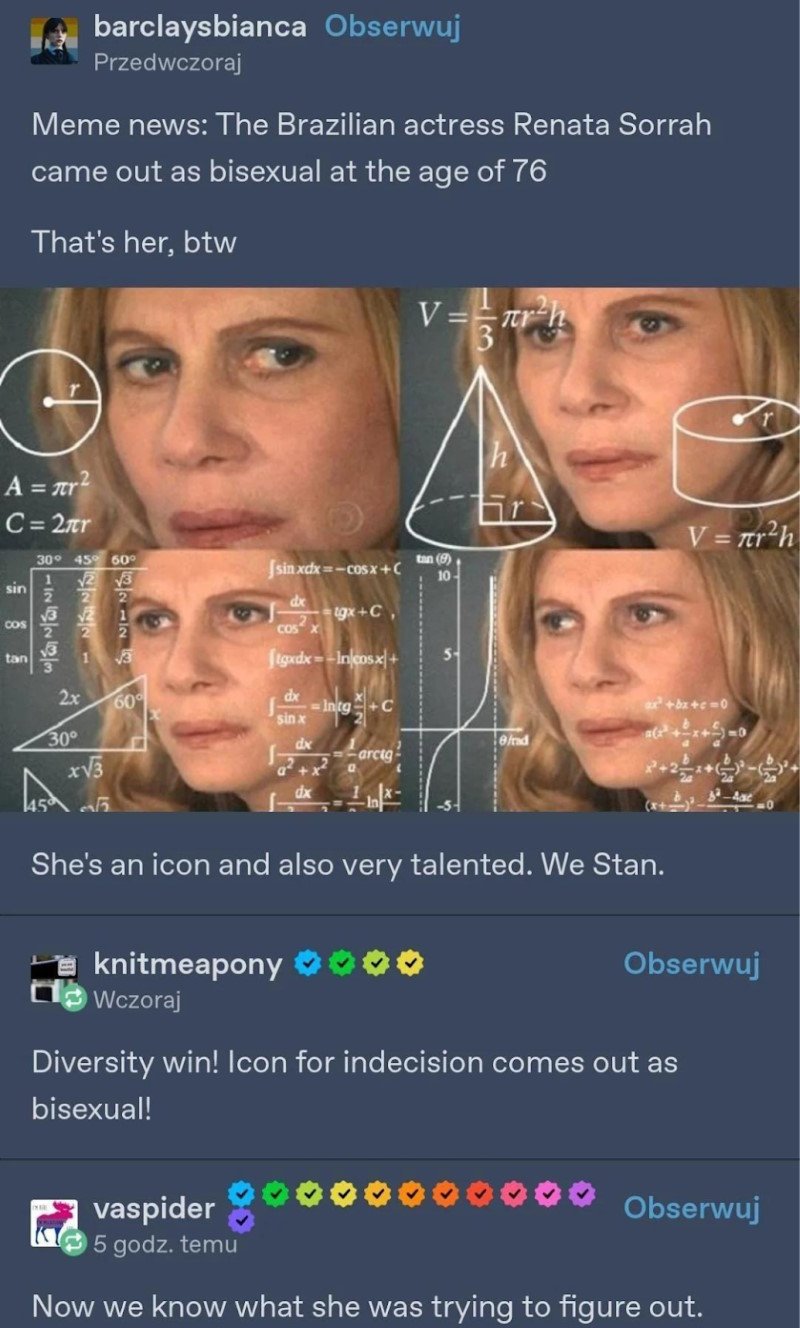The width and height of the screenshot is (800, 1328).
Task: Open barclaysbianca's profile avatar
Action: click(x=54, y=40)
